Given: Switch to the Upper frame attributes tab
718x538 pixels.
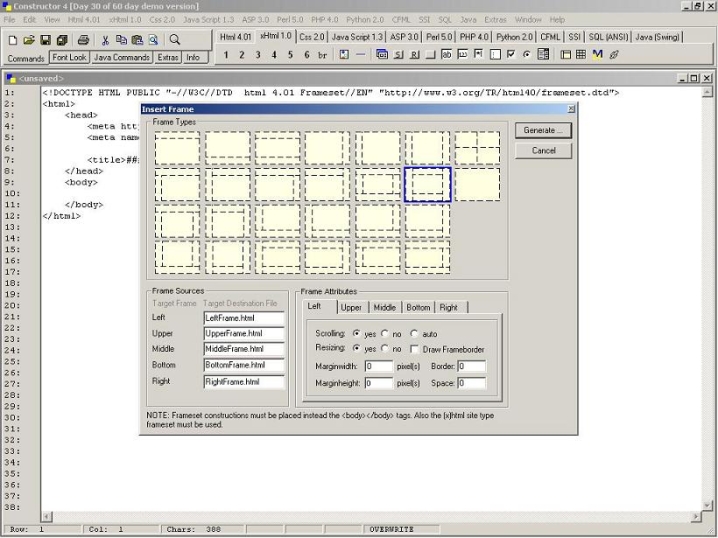Looking at the screenshot, I should pos(351,307).
